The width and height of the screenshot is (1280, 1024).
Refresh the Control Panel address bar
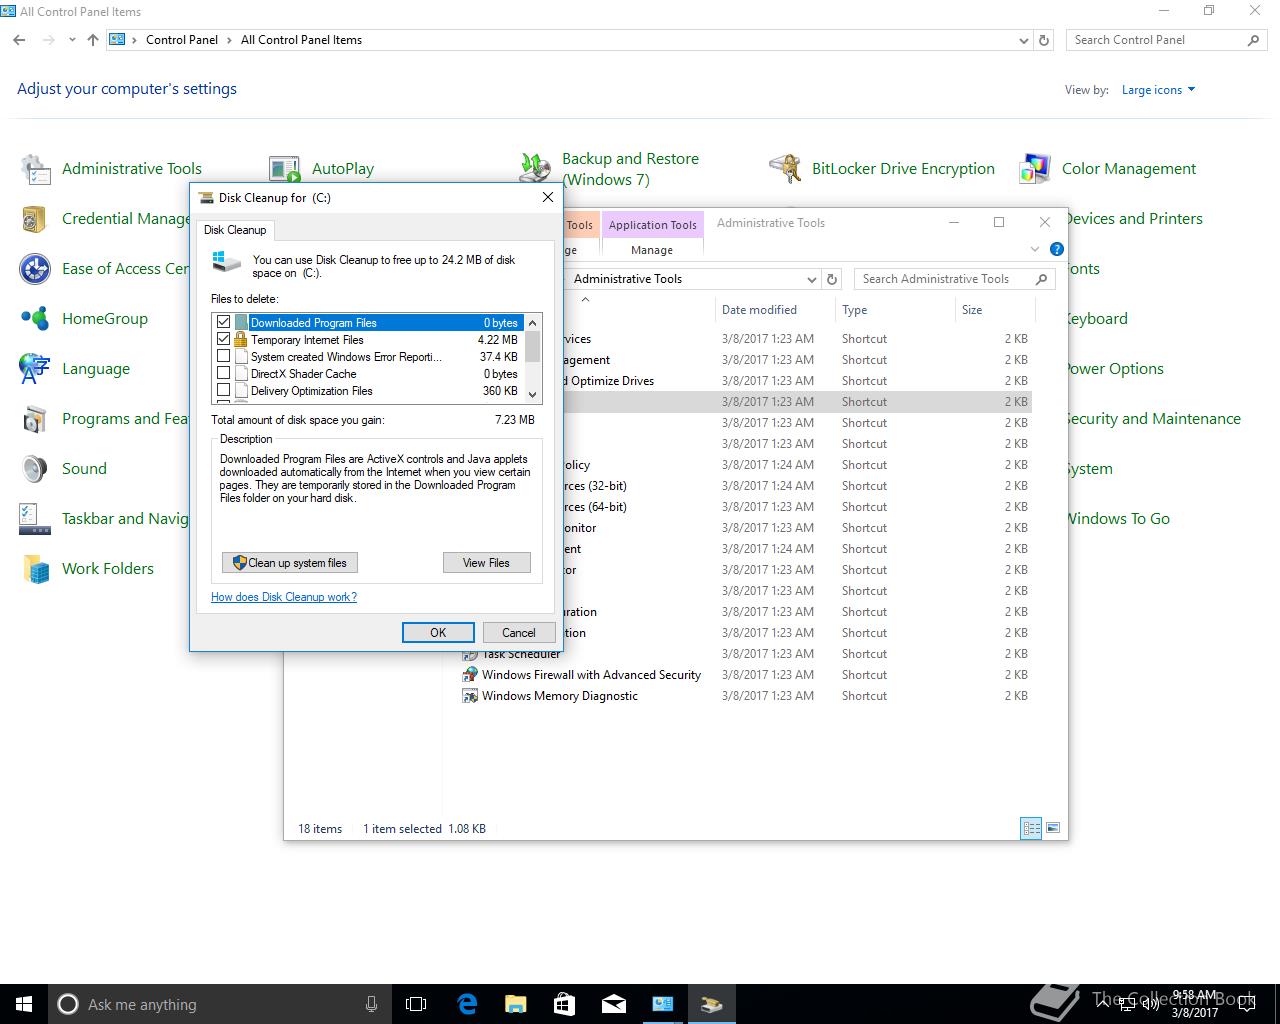1044,40
